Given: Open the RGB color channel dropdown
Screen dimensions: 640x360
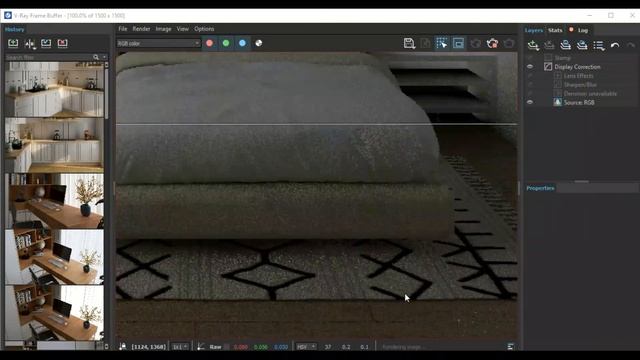Looking at the screenshot, I should coord(158,43).
